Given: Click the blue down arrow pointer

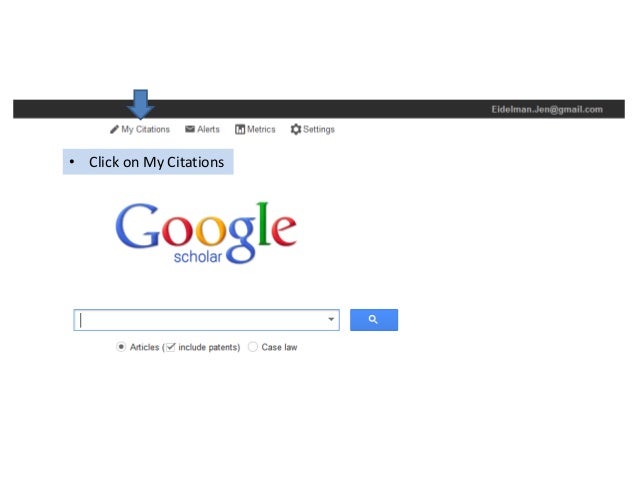Looking at the screenshot, I should pyautogui.click(x=140, y=104).
